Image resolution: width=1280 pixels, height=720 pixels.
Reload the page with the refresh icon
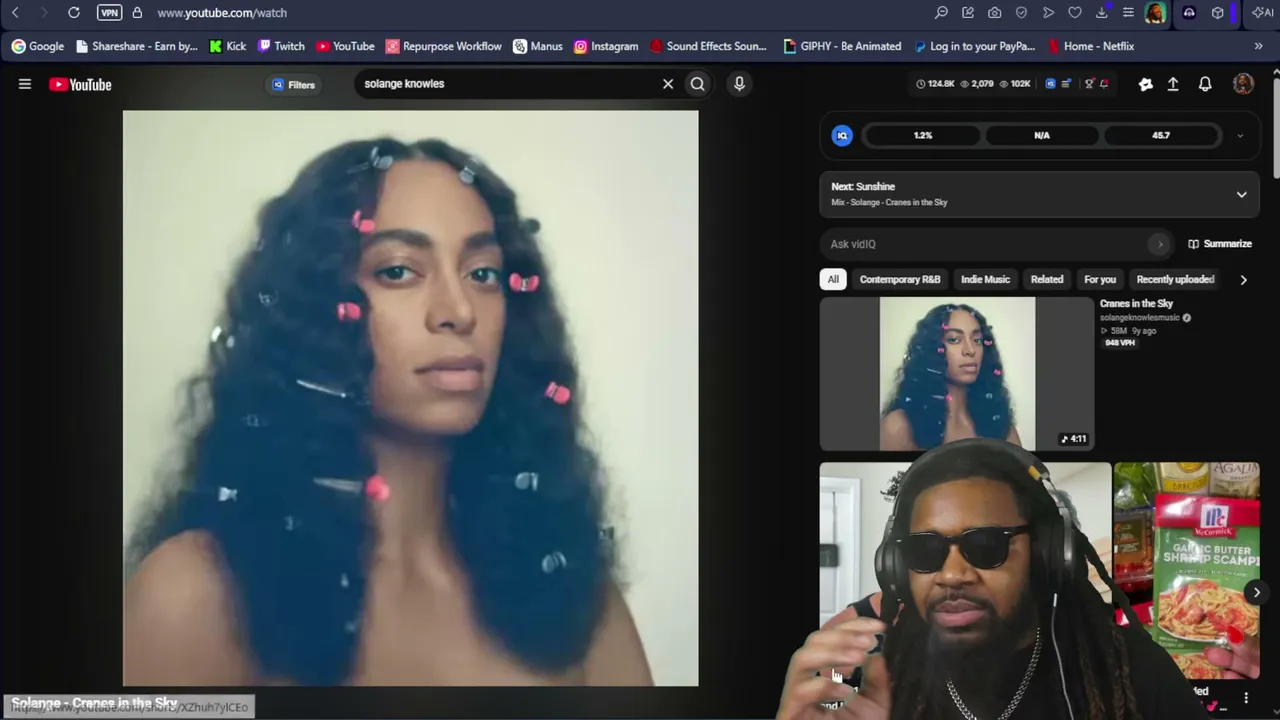coord(73,13)
